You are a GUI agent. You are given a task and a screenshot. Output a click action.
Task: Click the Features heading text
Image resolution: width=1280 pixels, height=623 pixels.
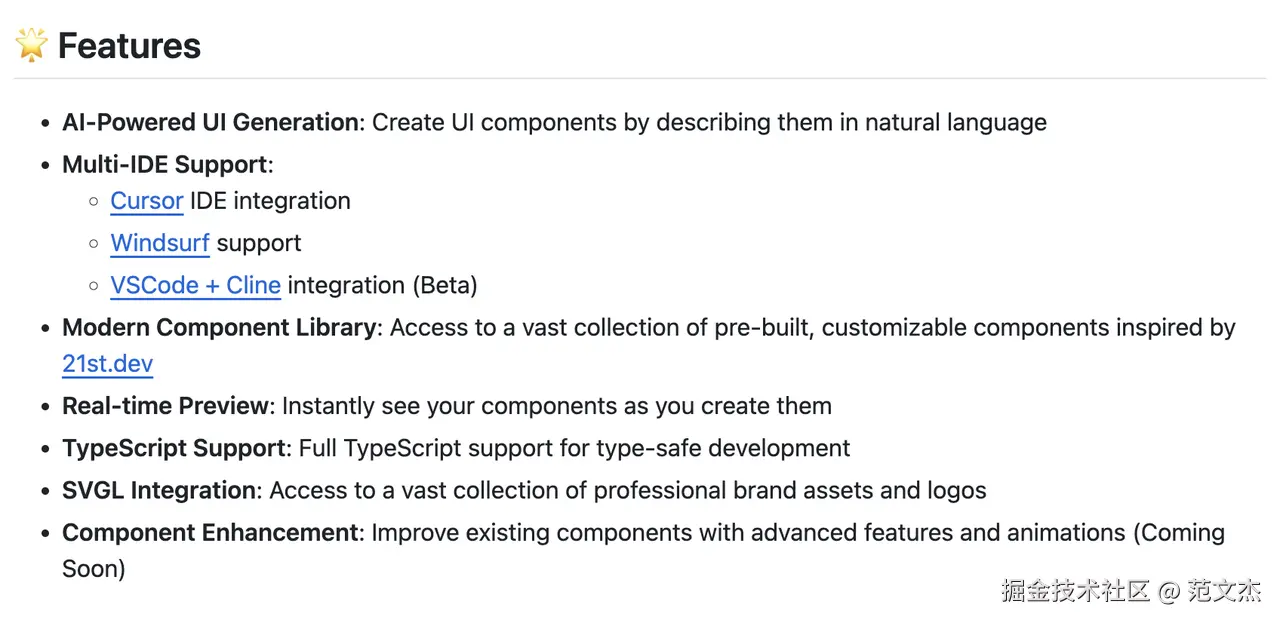129,46
